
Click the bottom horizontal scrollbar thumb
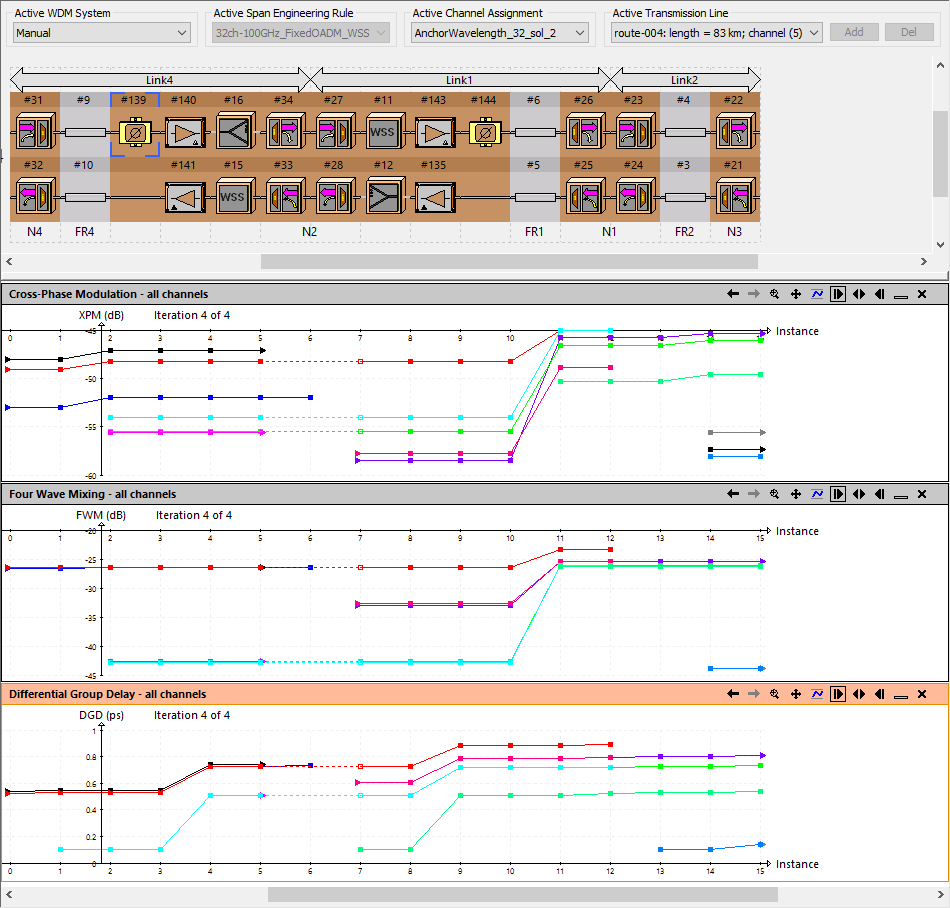pos(522,894)
